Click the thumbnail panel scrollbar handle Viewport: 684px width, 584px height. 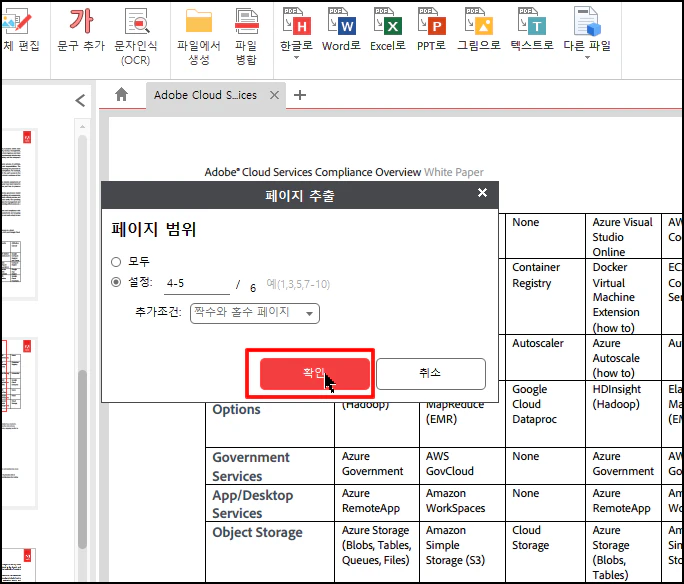[x=82, y=459]
